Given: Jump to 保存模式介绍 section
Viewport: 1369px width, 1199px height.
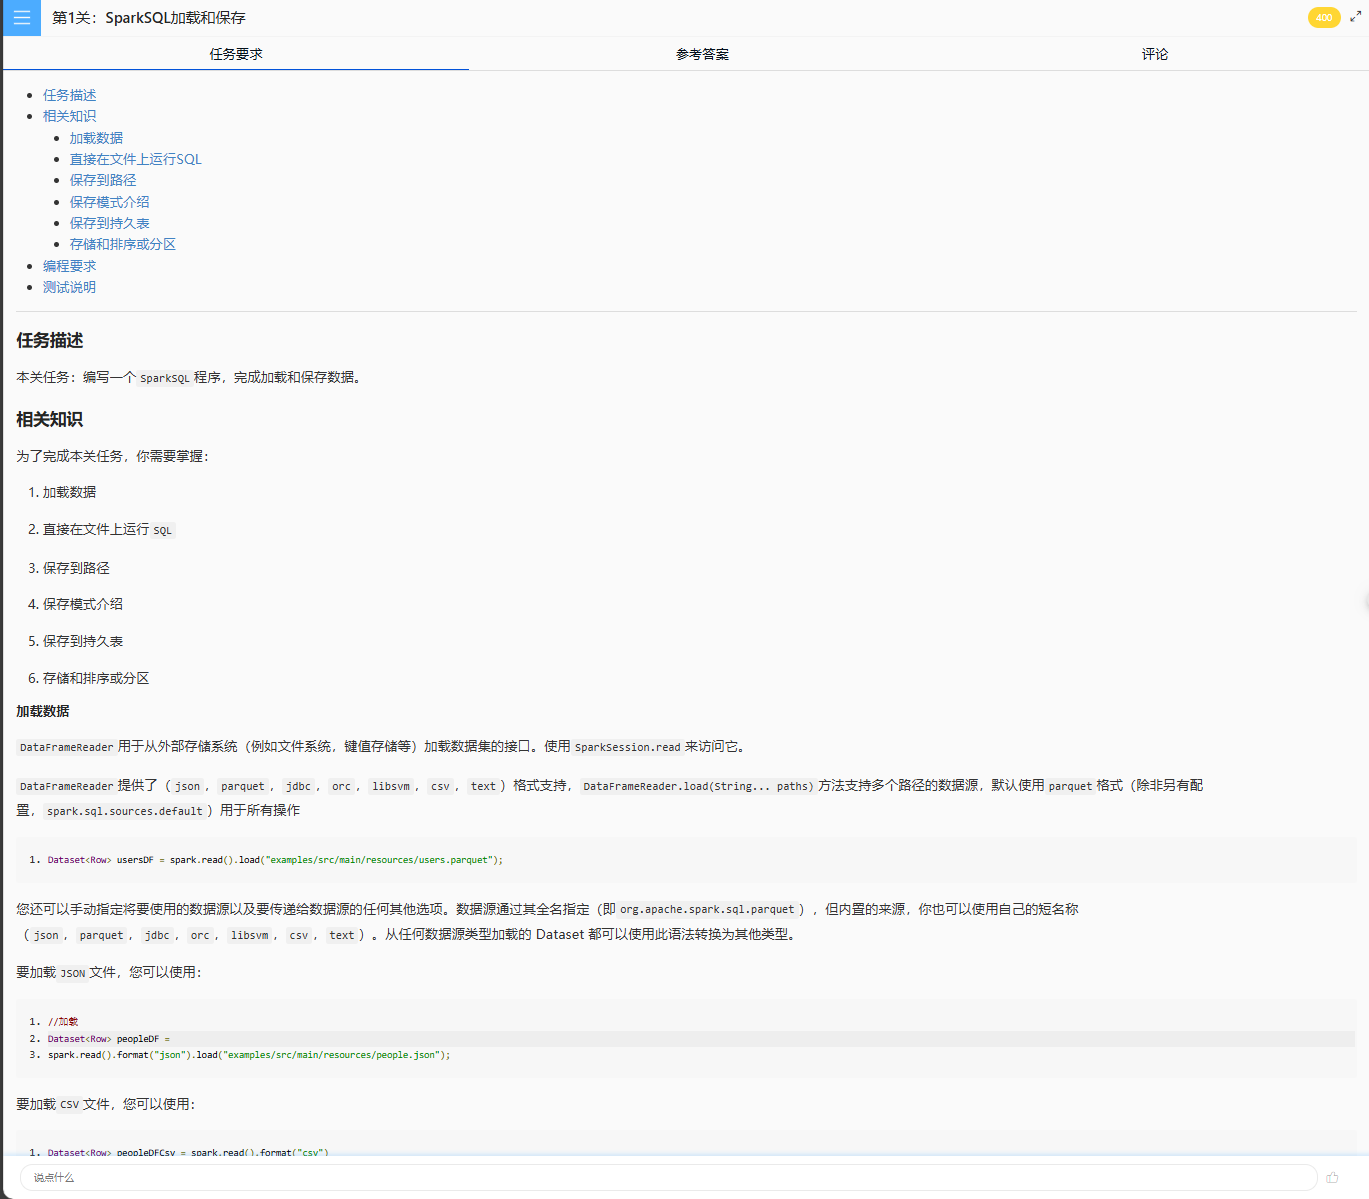Looking at the screenshot, I should point(109,202).
